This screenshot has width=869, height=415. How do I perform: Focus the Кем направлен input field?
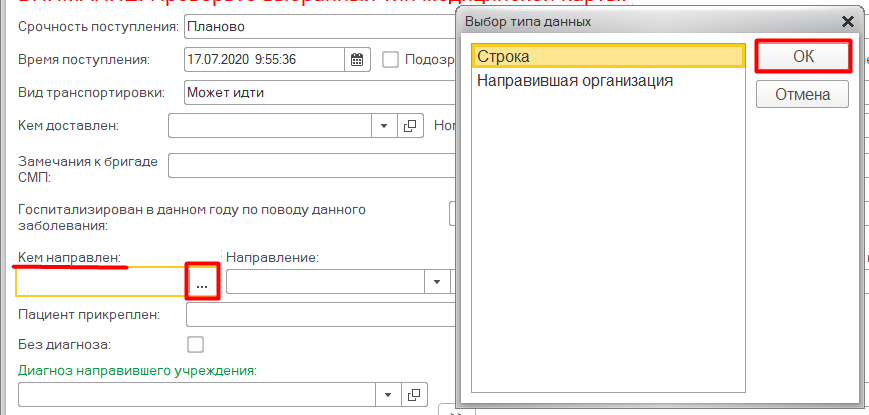click(100, 283)
